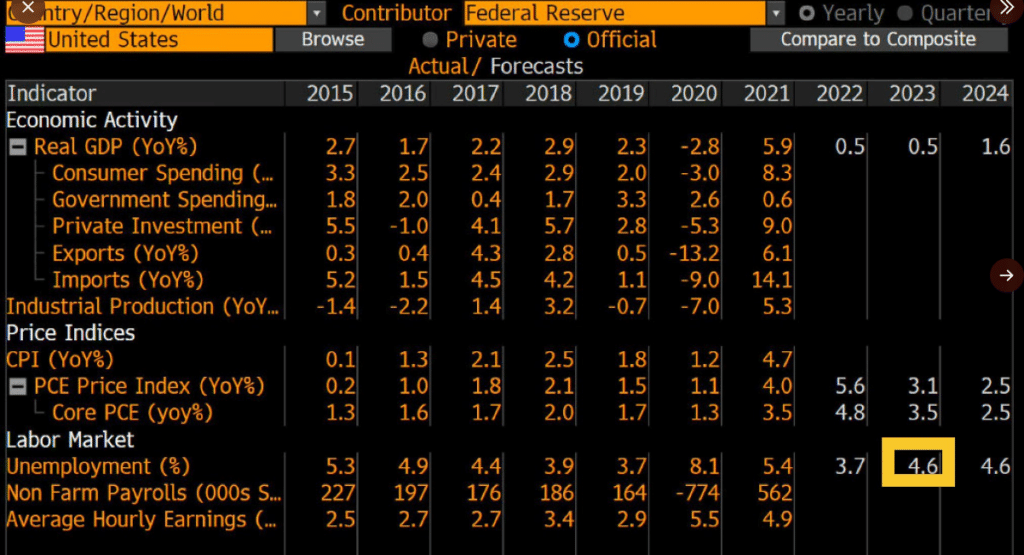Click the Browse button

[x=333, y=39]
